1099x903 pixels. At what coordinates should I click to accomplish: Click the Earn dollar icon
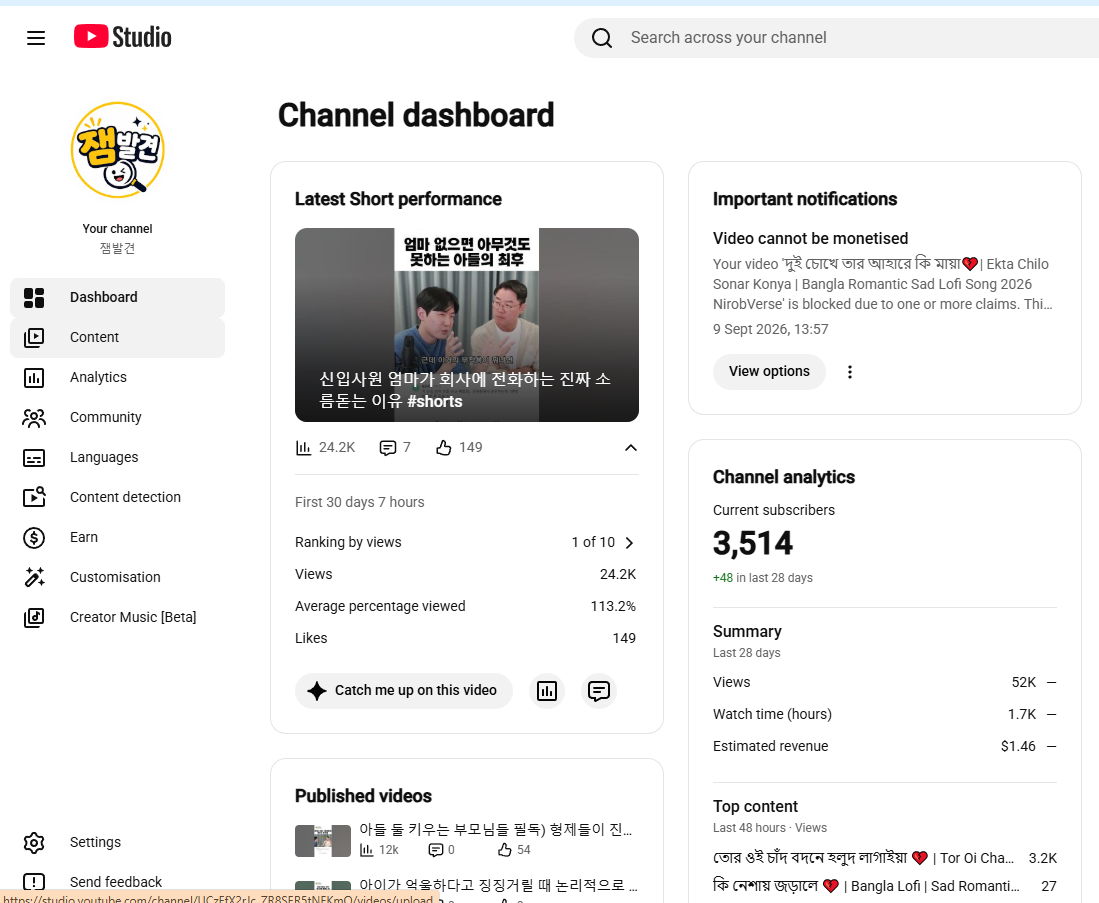[34, 538]
